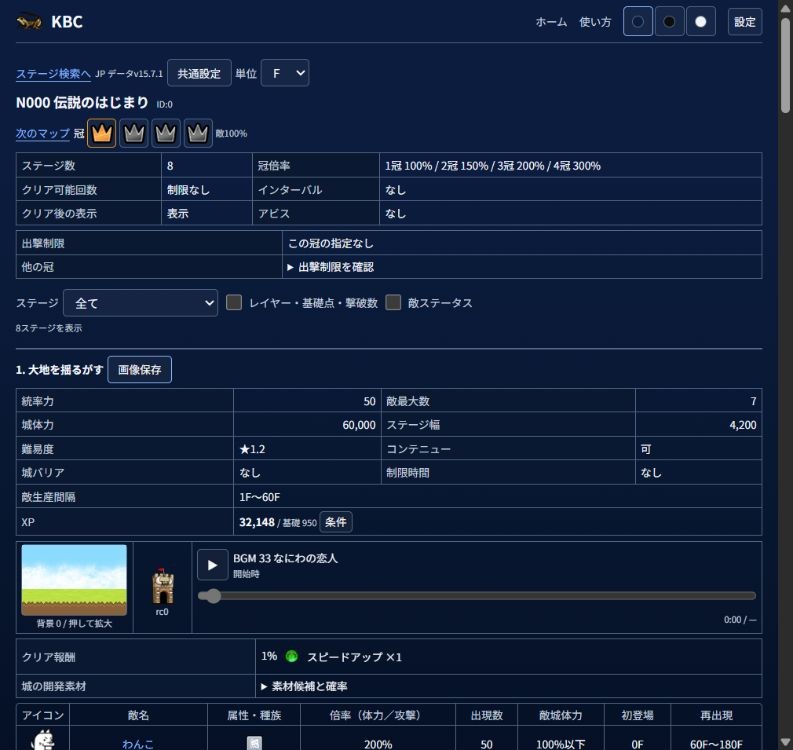Click the 共通設定 button
793x750 pixels.
click(x=199, y=73)
